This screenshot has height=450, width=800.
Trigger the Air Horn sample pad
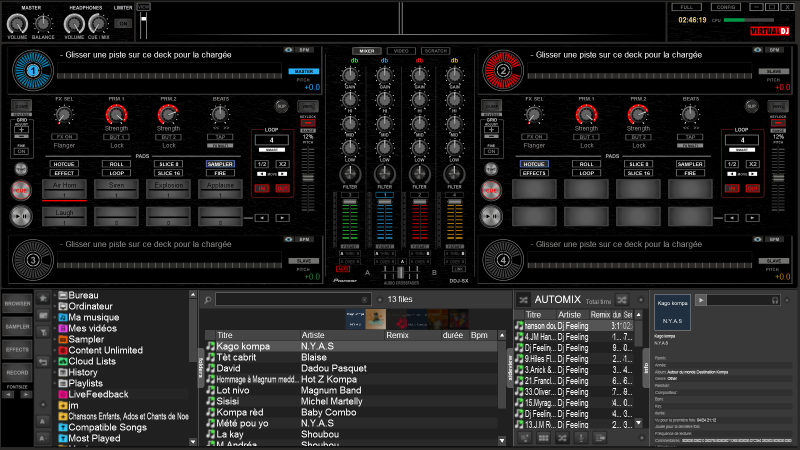64,189
